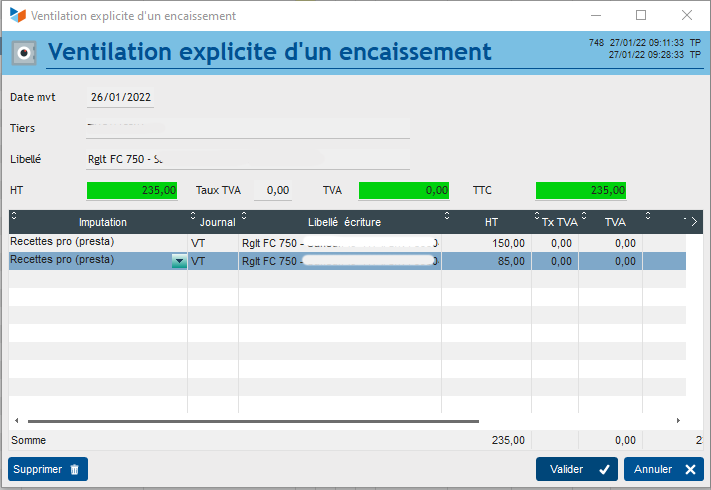Click the green TTC amount field
Viewport: 711px width, 490px height.
[580, 190]
